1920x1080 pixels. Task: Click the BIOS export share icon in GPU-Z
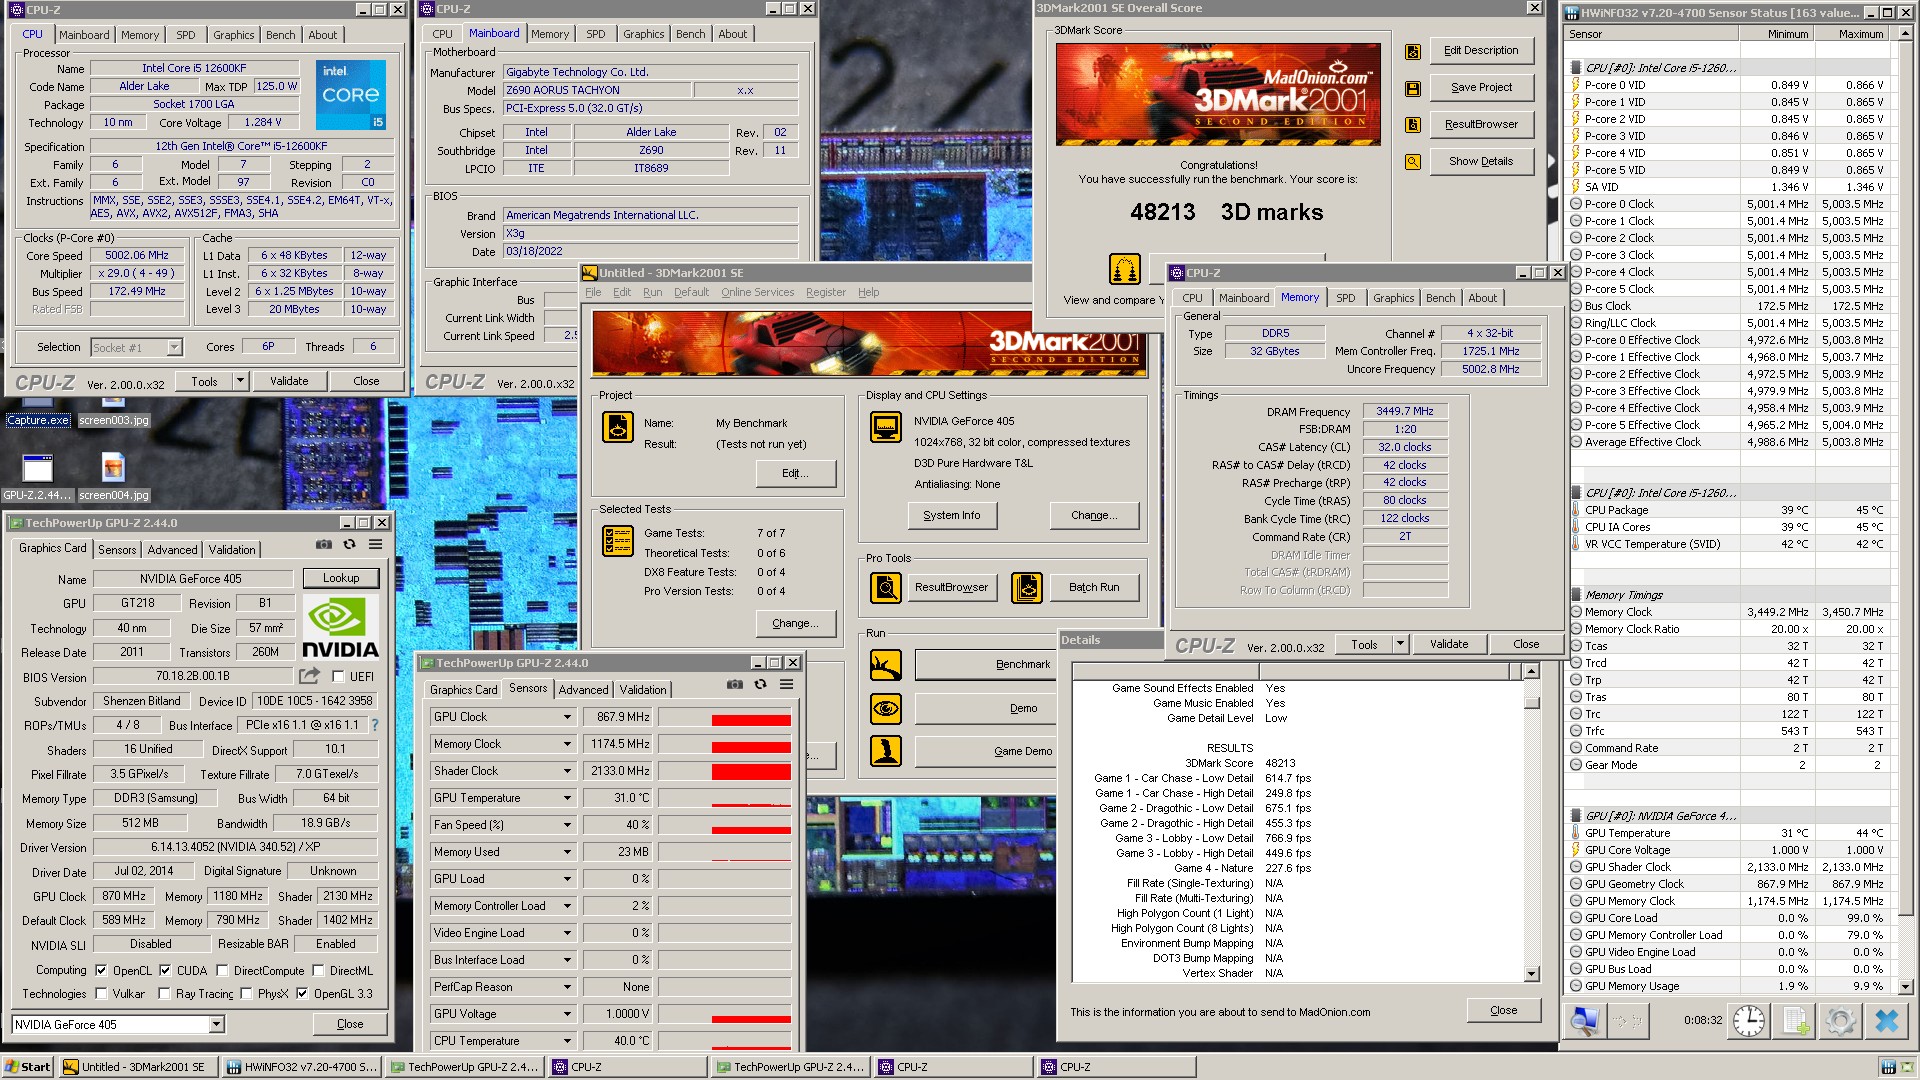pos(309,677)
